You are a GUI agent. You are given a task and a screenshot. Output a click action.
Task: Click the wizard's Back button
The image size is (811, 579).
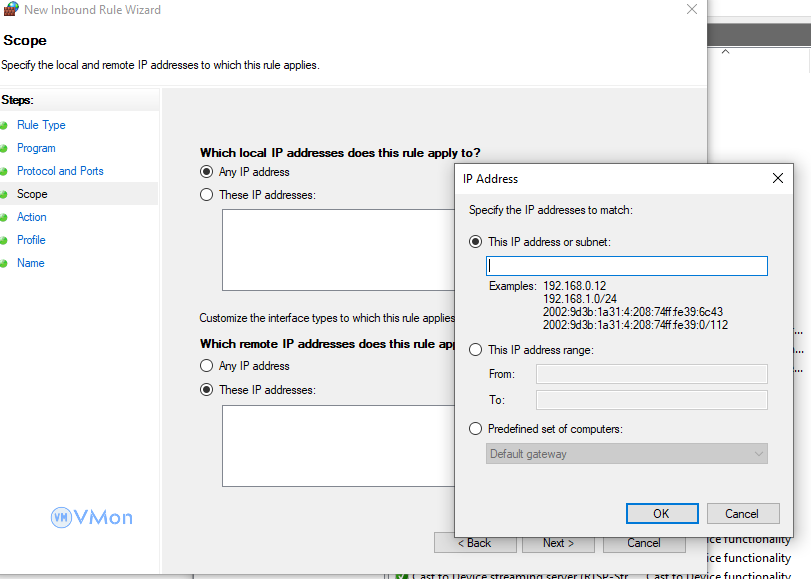(474, 543)
